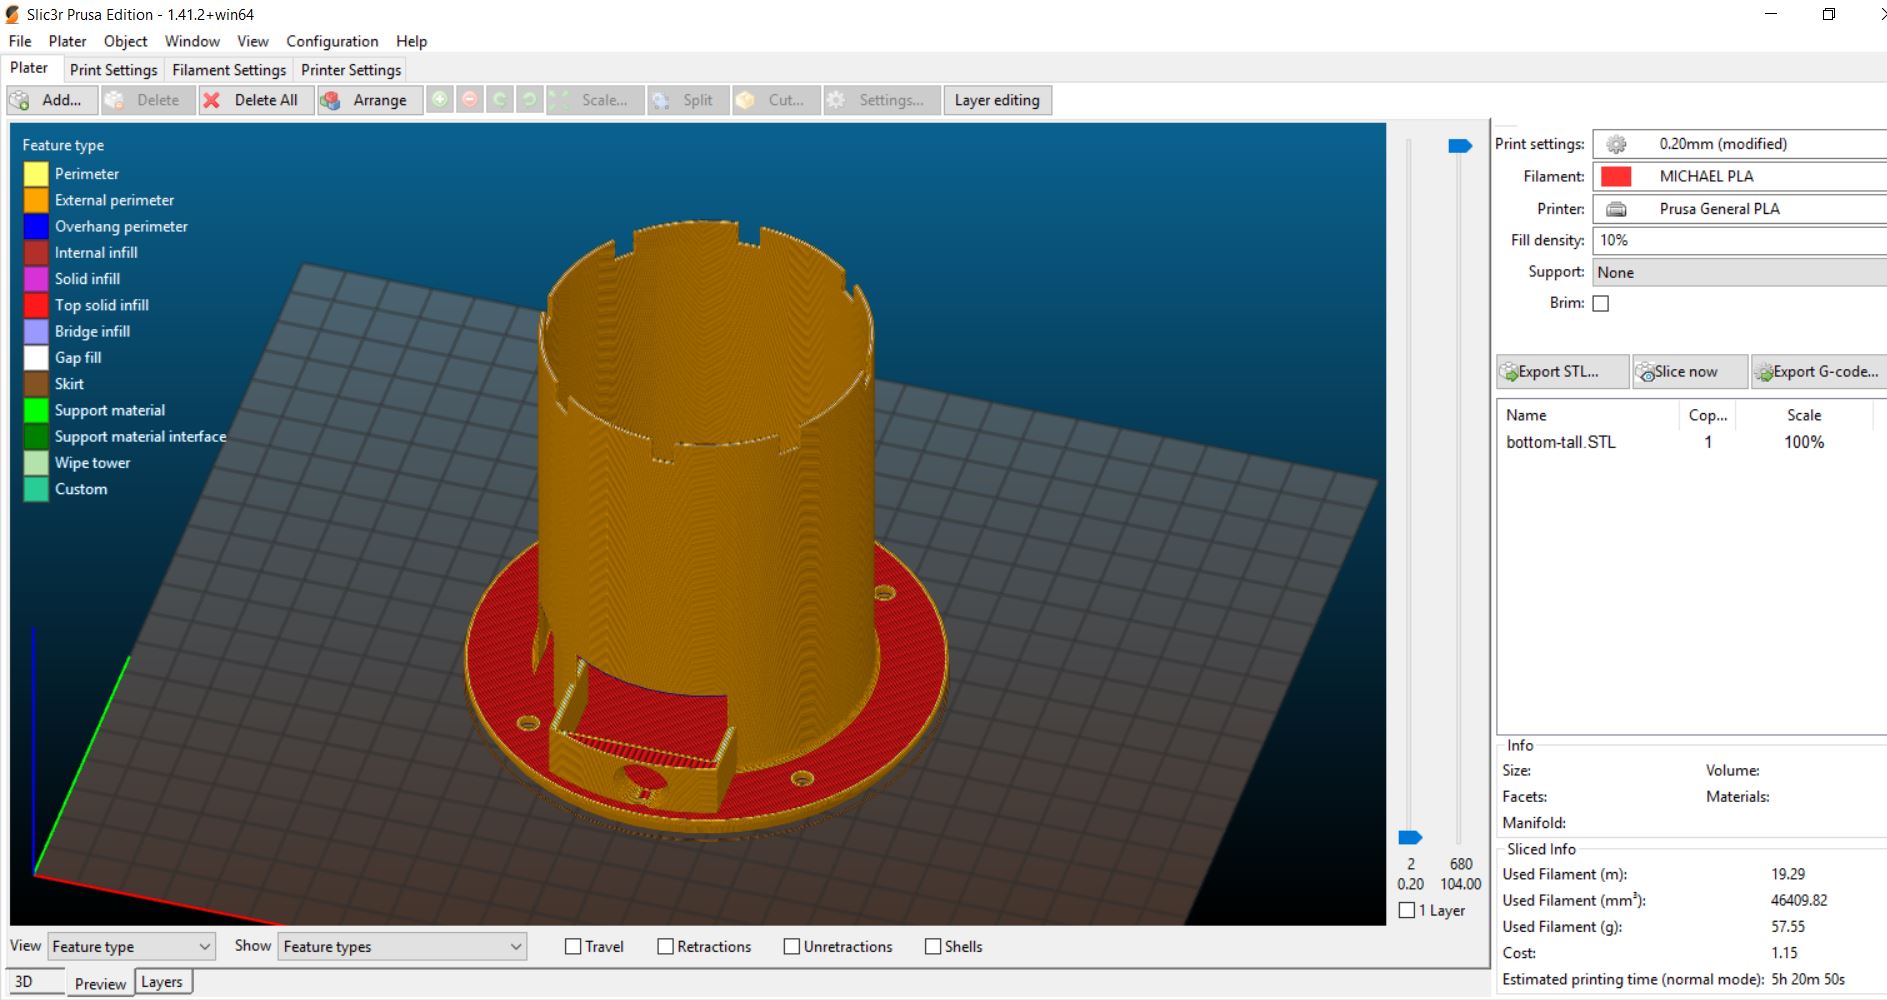Screen dimensions: 1887x1000
Task: Click Delete All with the red X
Action: click(256, 100)
